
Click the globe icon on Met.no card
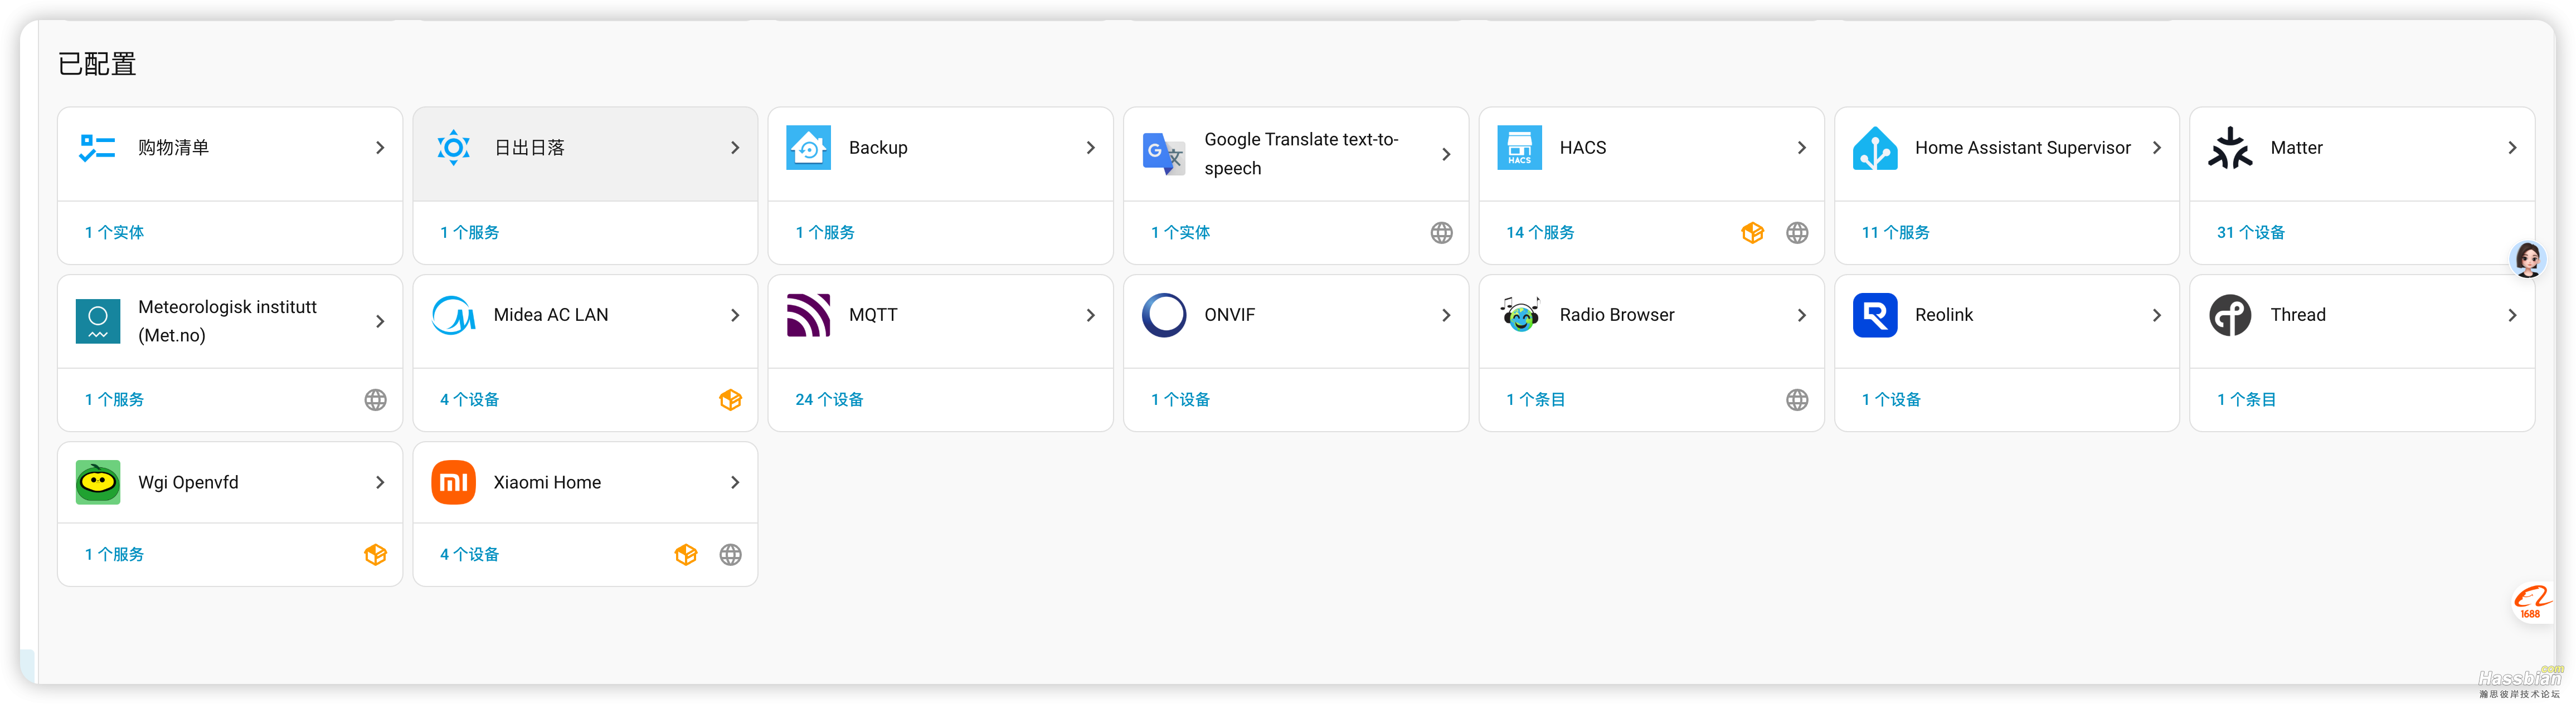(375, 400)
